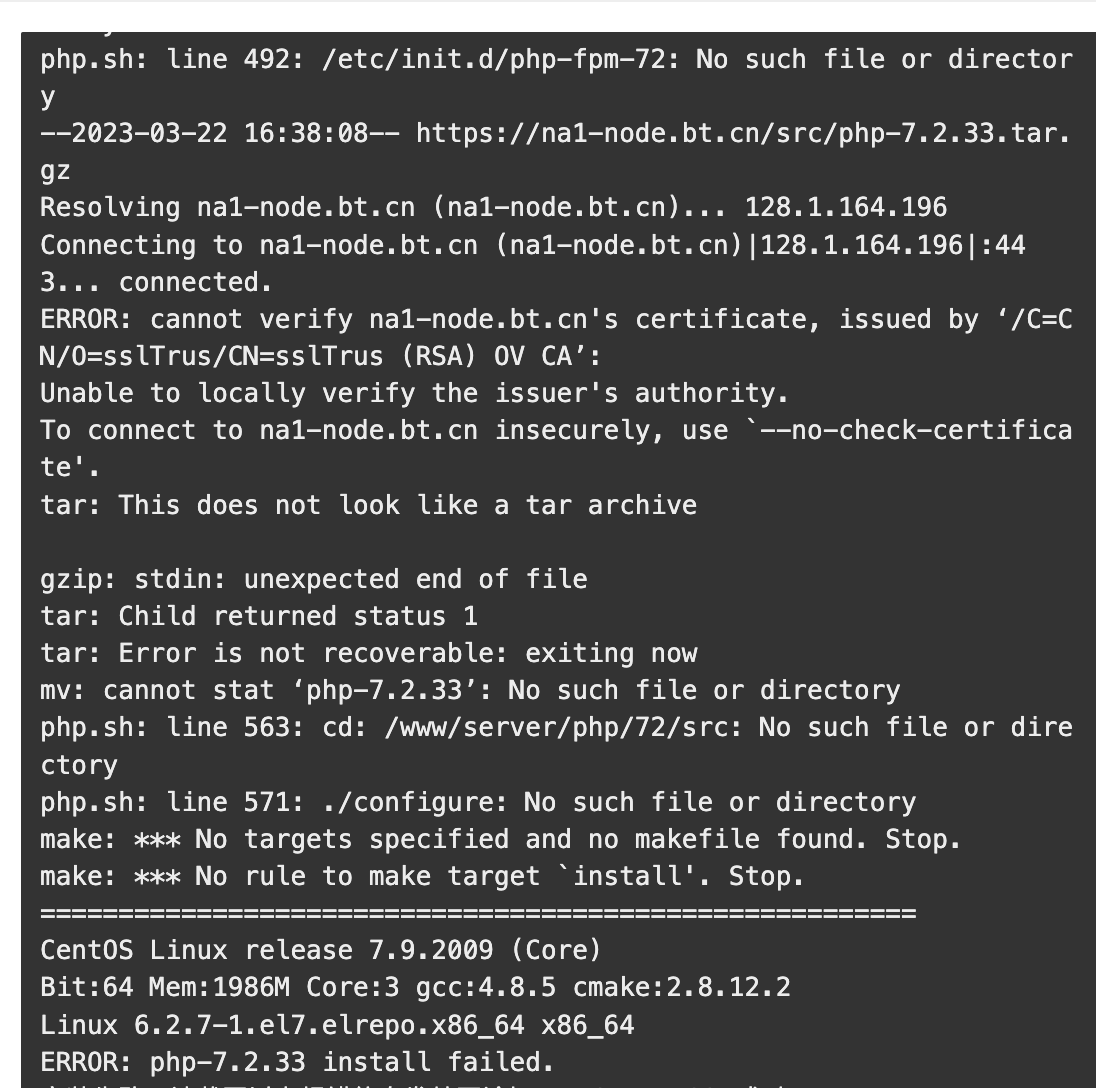Click the 'mv: cannot stat' error line
This screenshot has width=1096, height=1088.
(x=470, y=690)
